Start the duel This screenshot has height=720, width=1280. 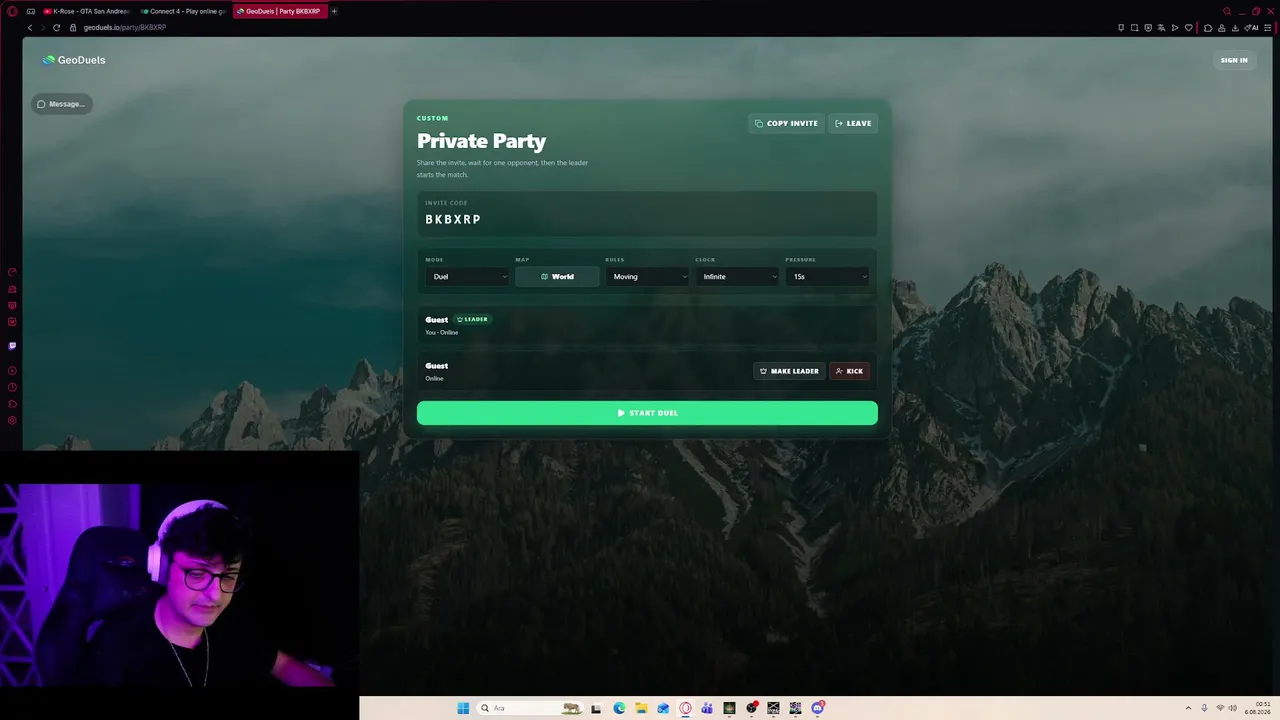pos(647,413)
